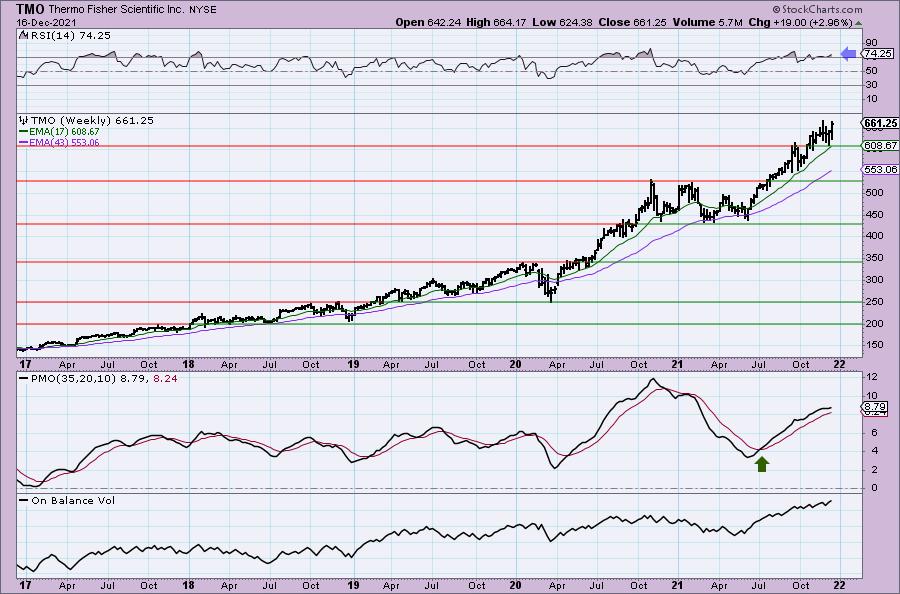Click the 150 level on price axis
The width and height of the screenshot is (900, 594).
(x=874, y=345)
